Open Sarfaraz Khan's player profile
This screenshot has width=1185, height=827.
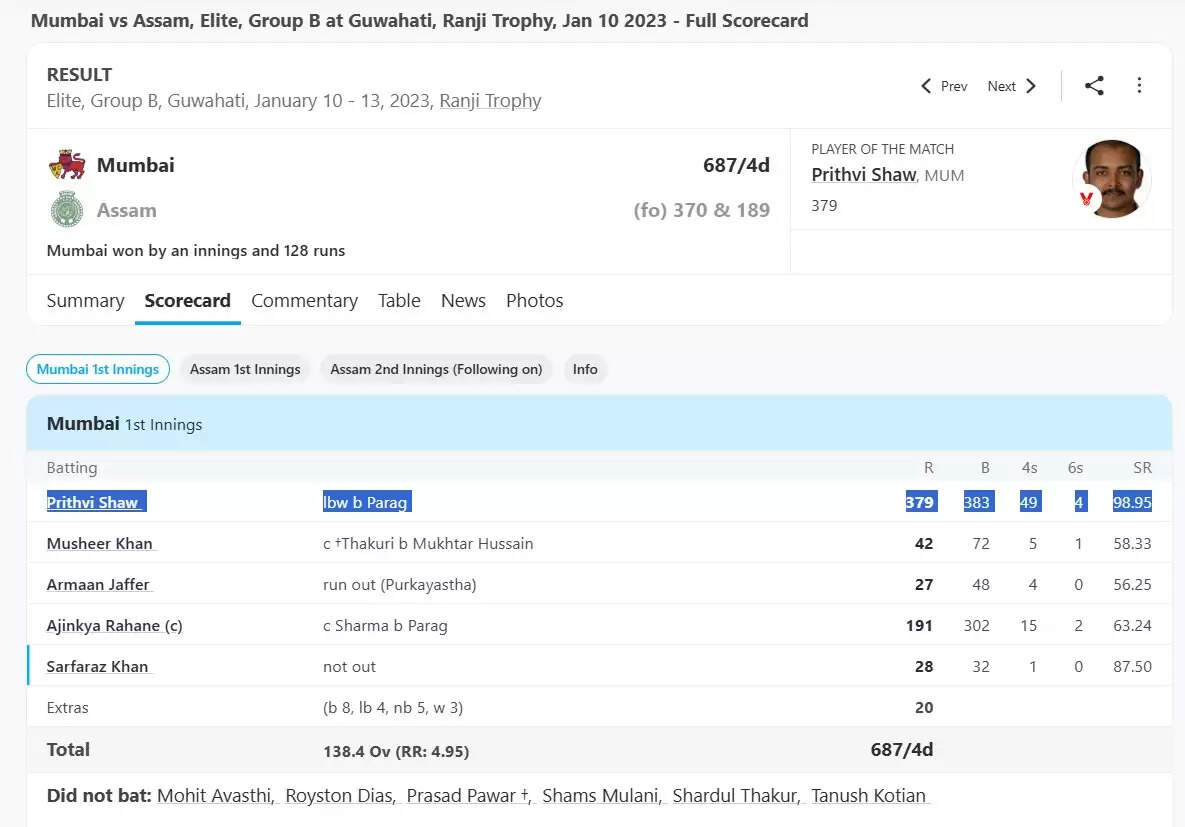(97, 666)
